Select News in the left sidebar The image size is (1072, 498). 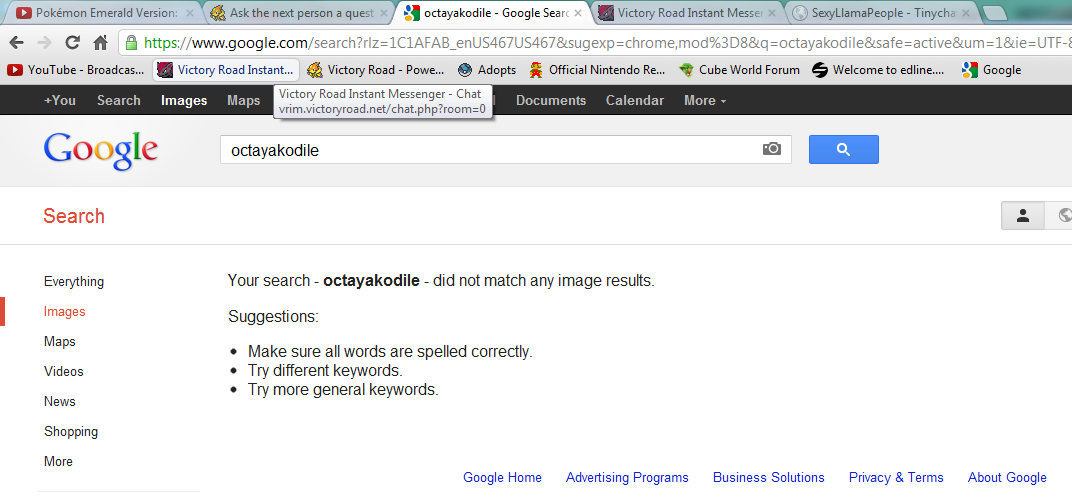[x=59, y=402]
